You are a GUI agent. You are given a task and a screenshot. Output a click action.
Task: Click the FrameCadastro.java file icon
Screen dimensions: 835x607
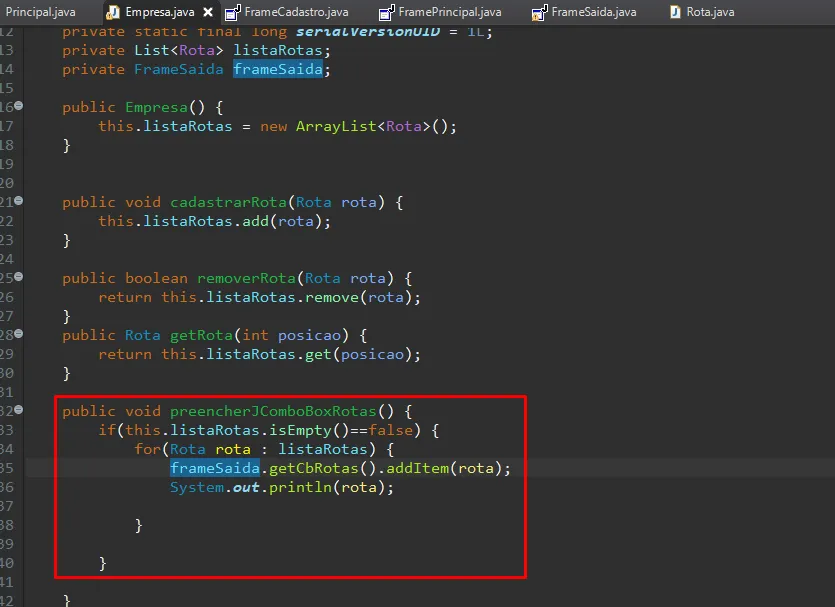[232, 12]
